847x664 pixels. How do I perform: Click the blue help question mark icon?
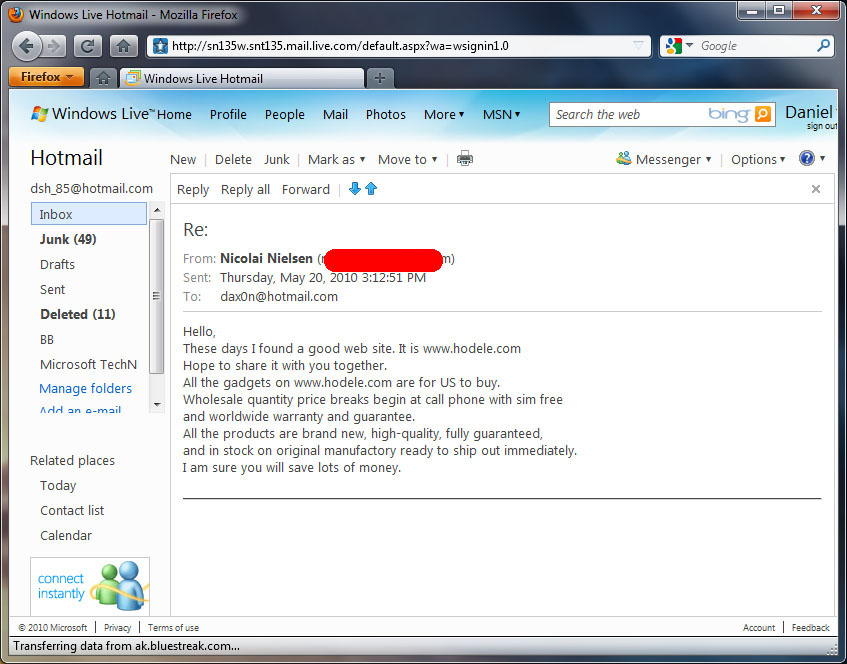click(806, 158)
